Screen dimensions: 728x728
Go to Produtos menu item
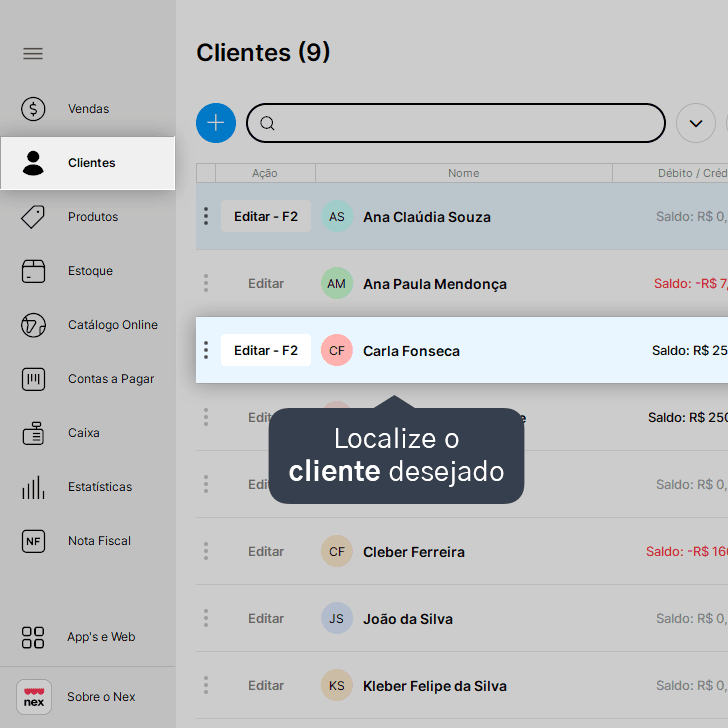pyautogui.click(x=93, y=217)
